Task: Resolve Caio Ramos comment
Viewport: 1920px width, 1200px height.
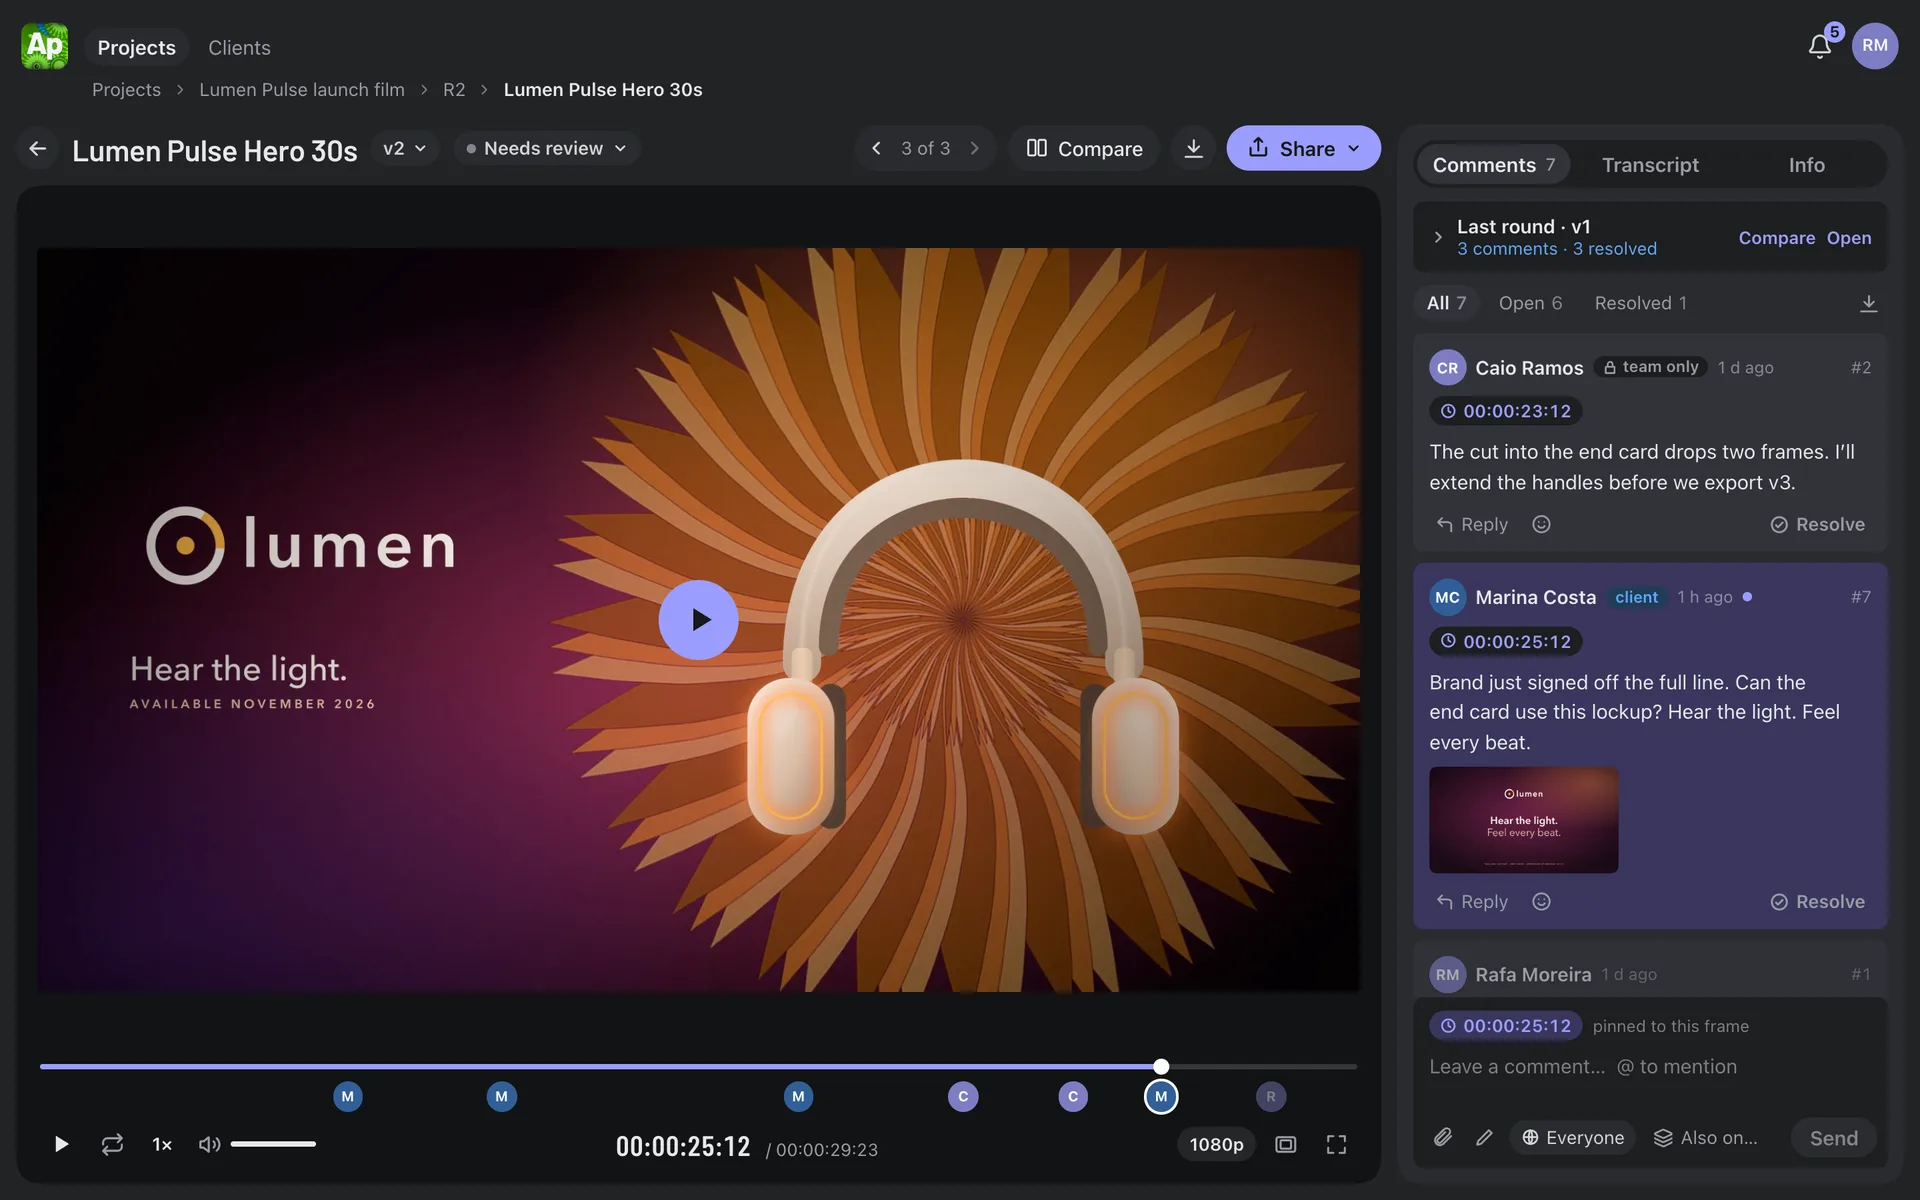Action: pos(1817,524)
